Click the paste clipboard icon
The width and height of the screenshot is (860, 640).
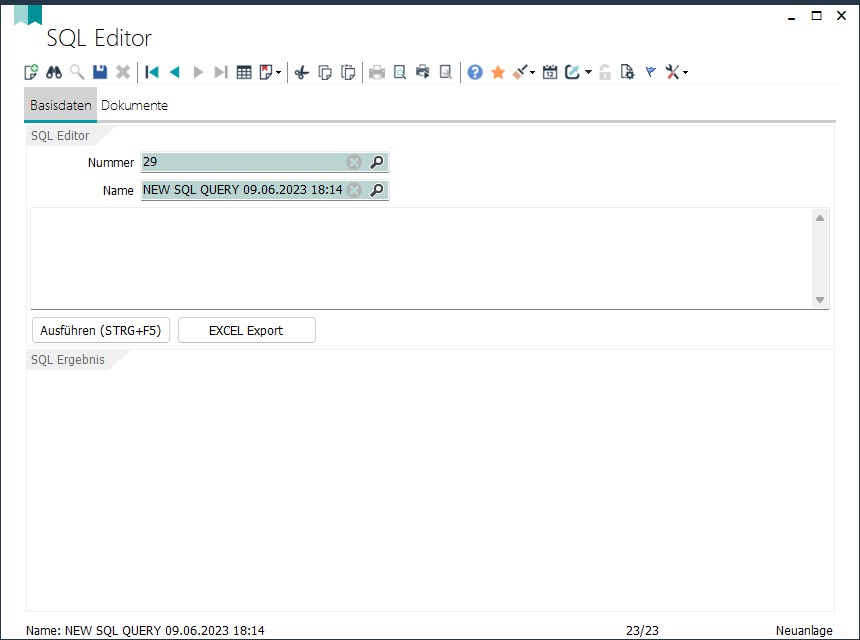click(348, 72)
